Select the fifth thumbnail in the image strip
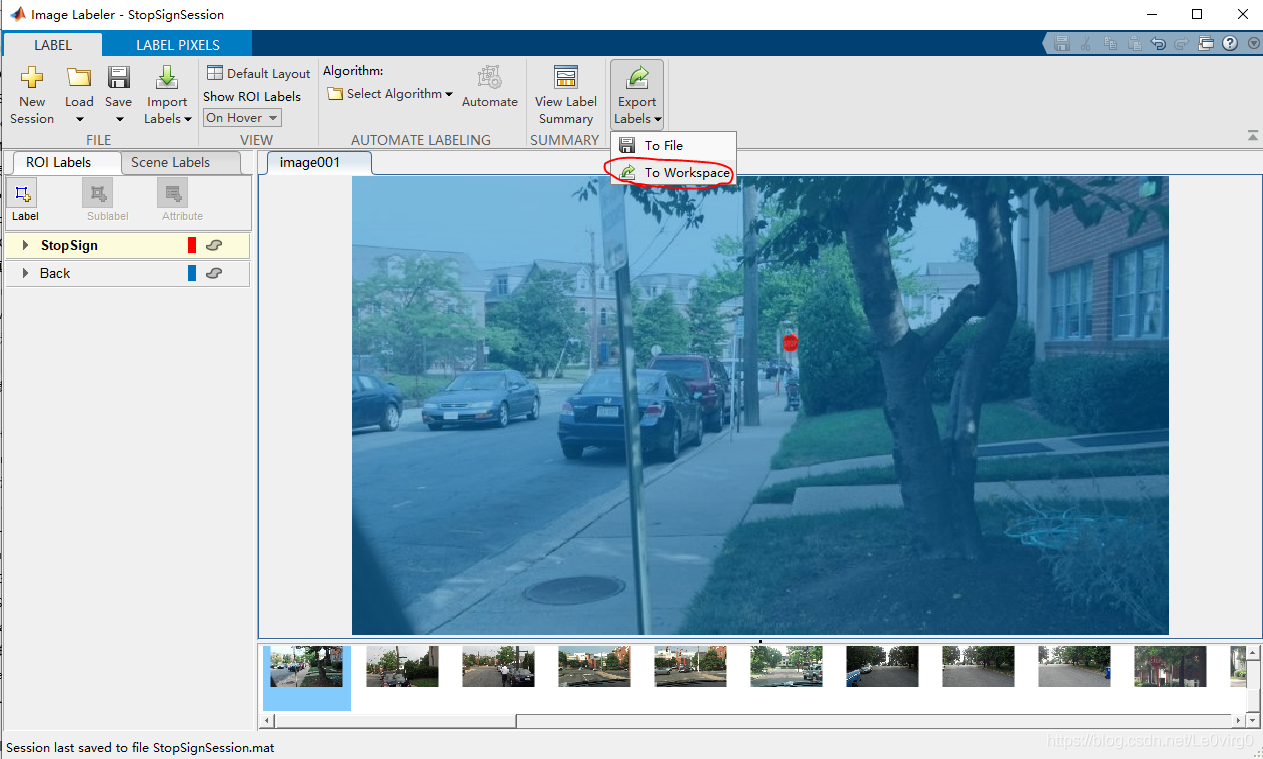 pos(690,666)
